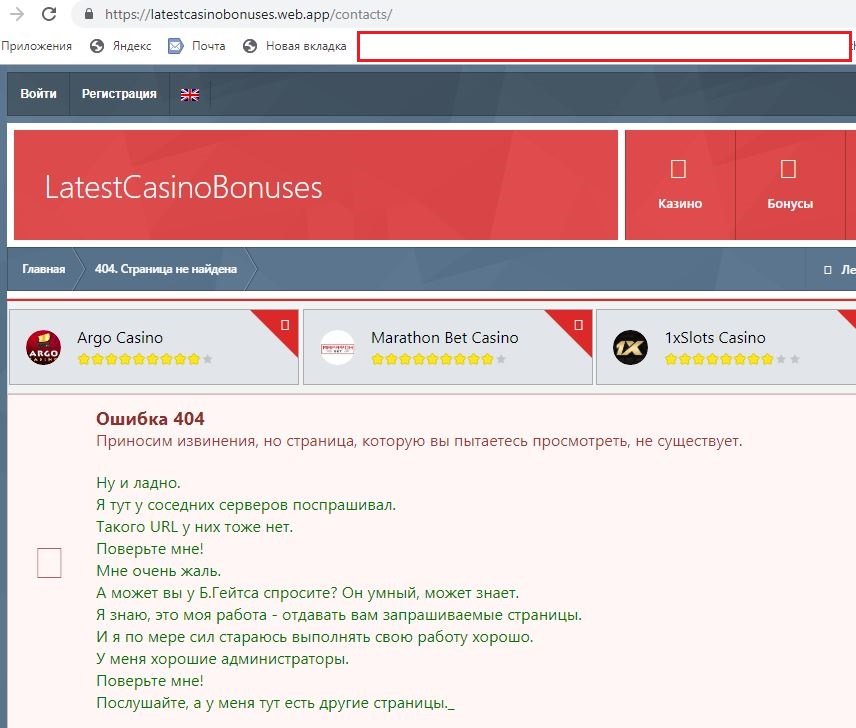Go to Главная in breadcrumb
Image resolution: width=856 pixels, height=728 pixels.
point(44,269)
